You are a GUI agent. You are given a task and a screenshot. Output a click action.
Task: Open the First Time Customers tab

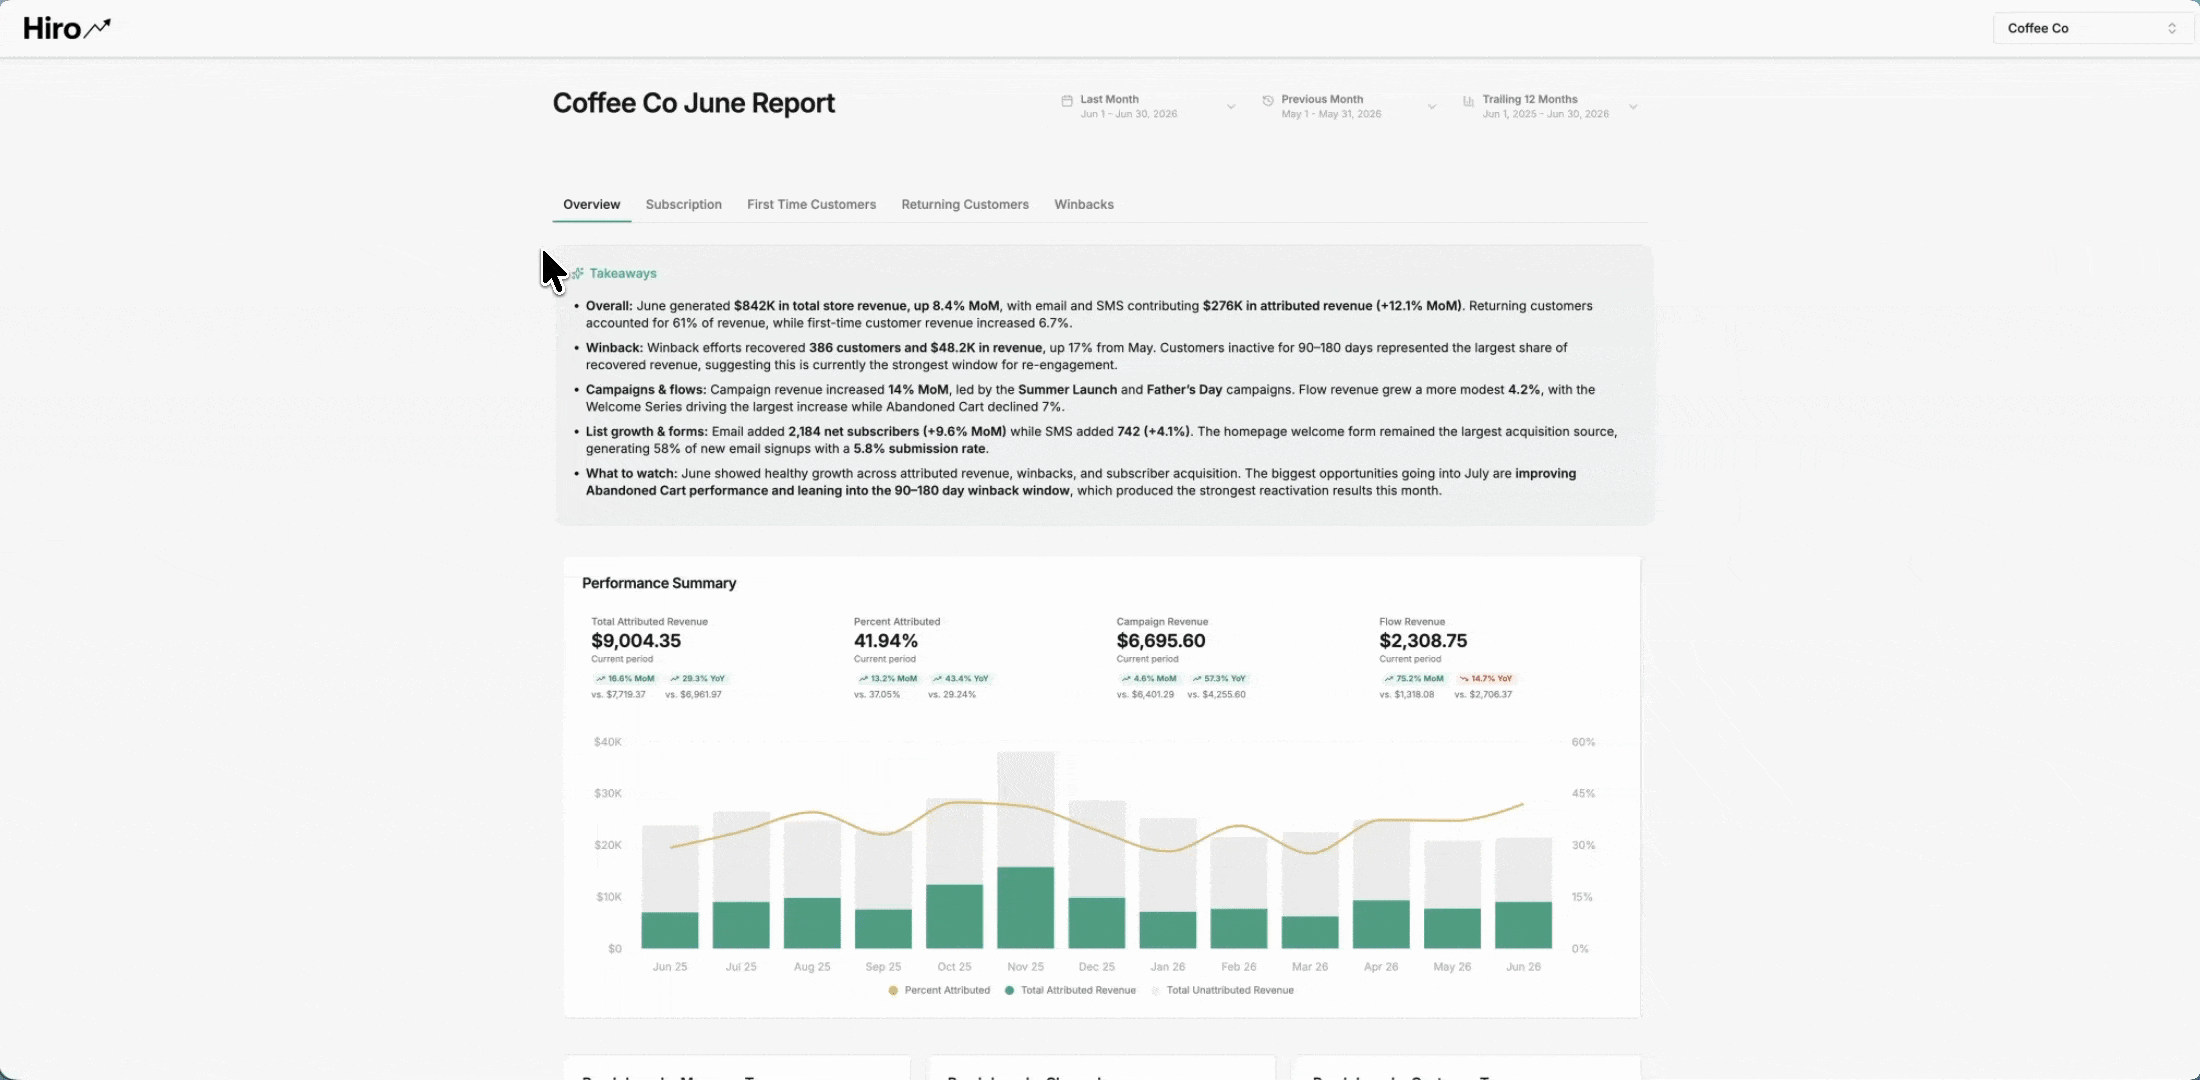(x=811, y=204)
